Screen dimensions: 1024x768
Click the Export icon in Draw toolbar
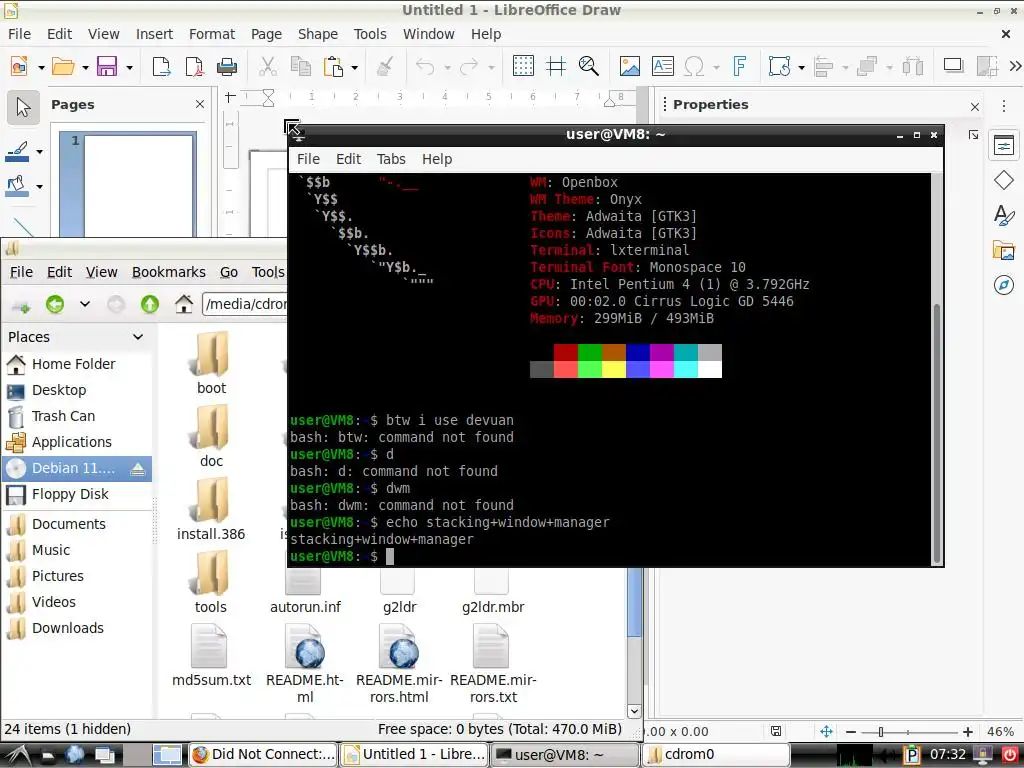[x=161, y=66]
